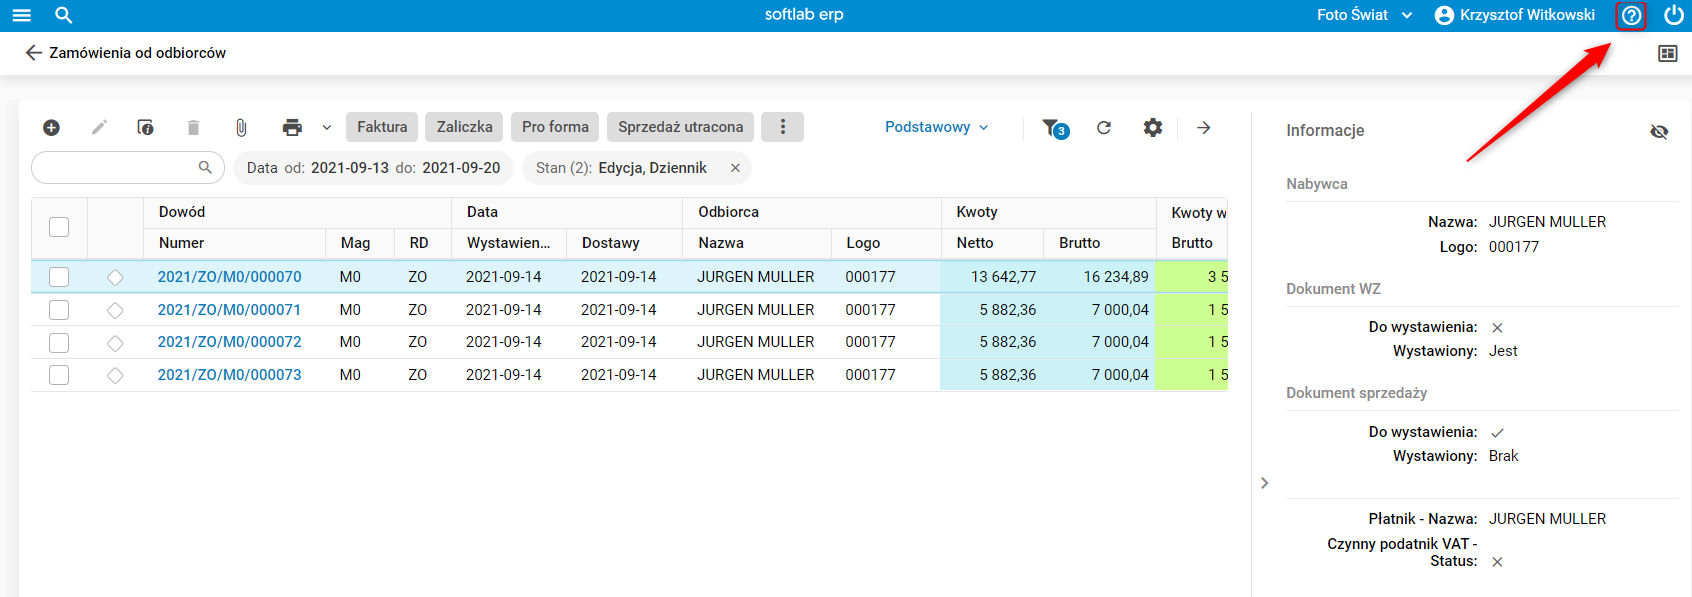
Task: Sort by the Dostawy column header
Action: click(625, 243)
